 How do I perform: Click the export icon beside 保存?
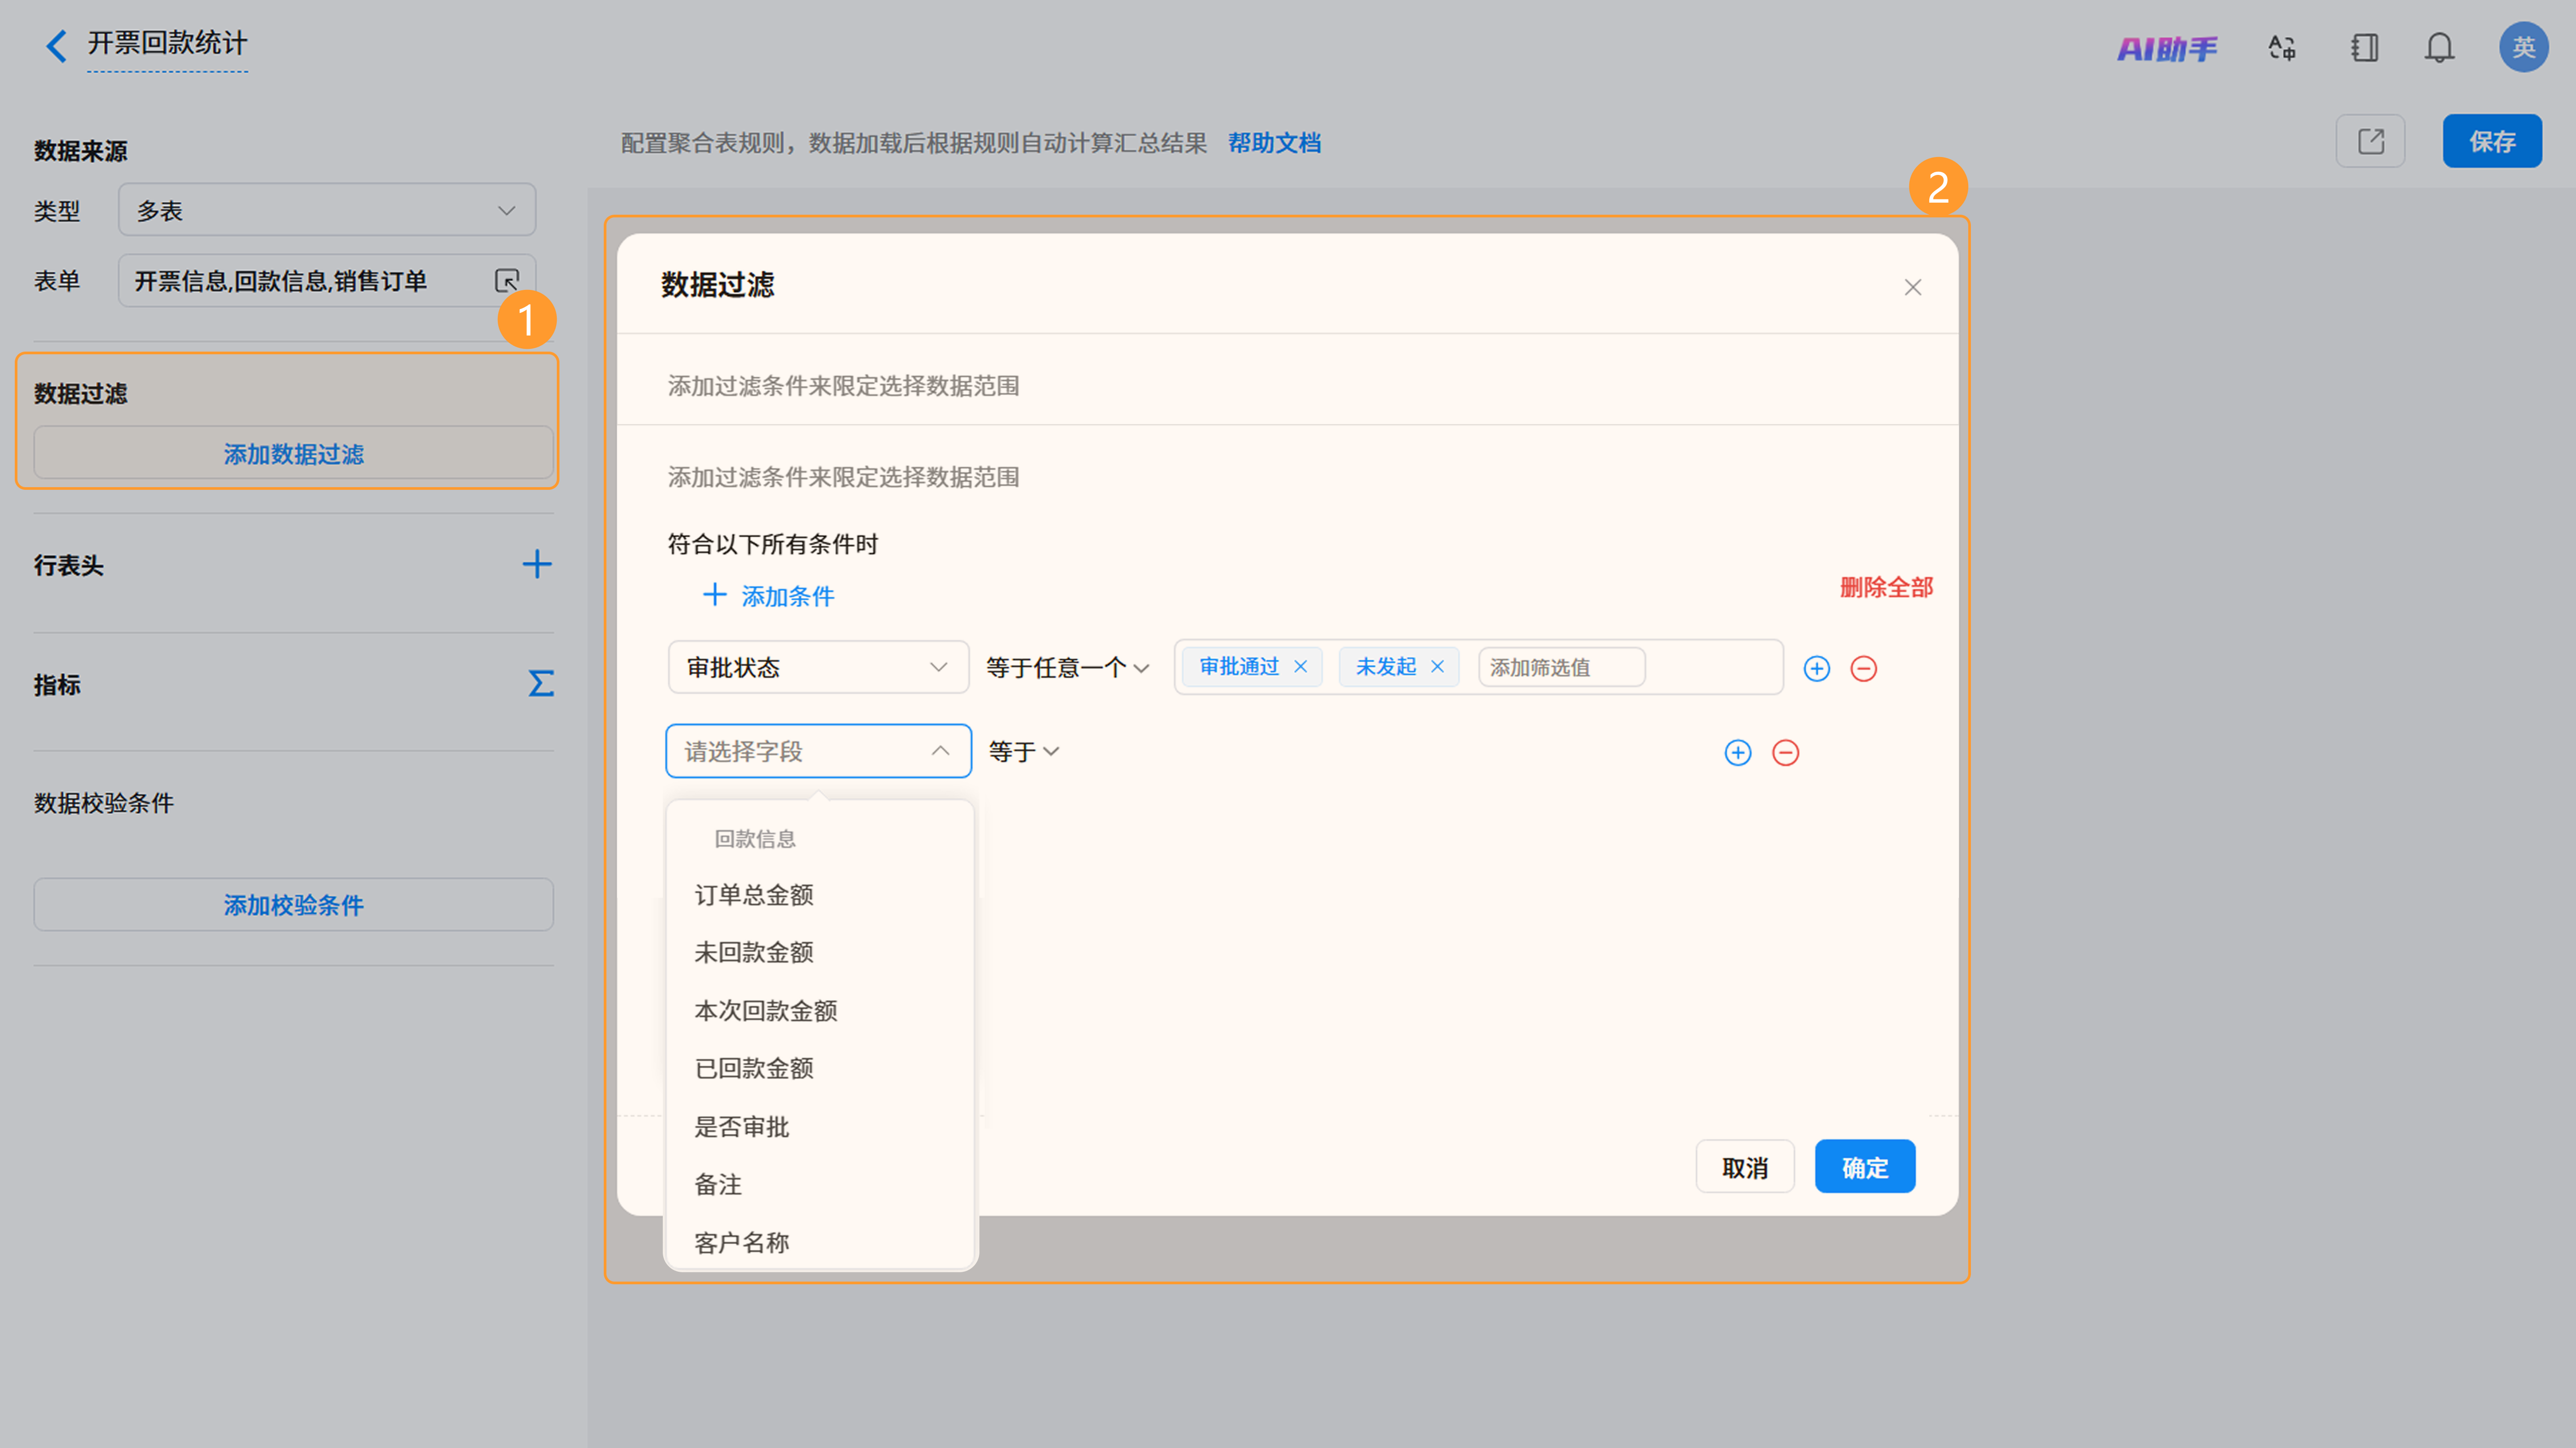pos(2370,141)
